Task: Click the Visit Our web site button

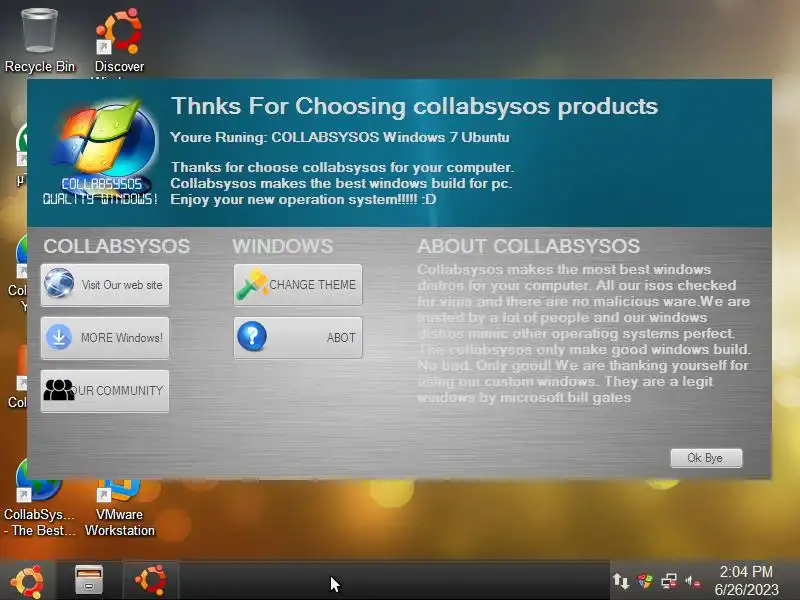Action: click(105, 285)
